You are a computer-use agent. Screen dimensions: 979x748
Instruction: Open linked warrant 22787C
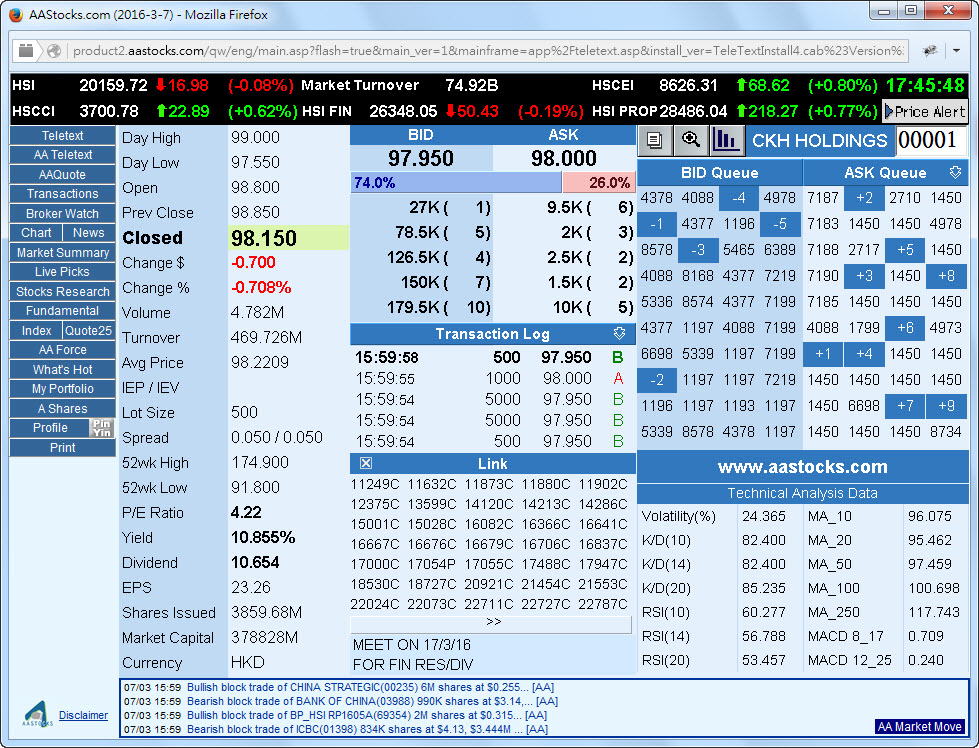coord(603,604)
